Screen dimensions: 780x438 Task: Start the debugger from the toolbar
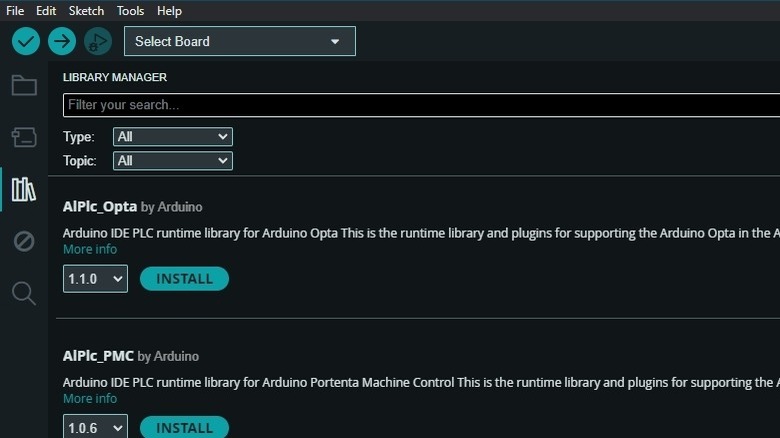97,41
